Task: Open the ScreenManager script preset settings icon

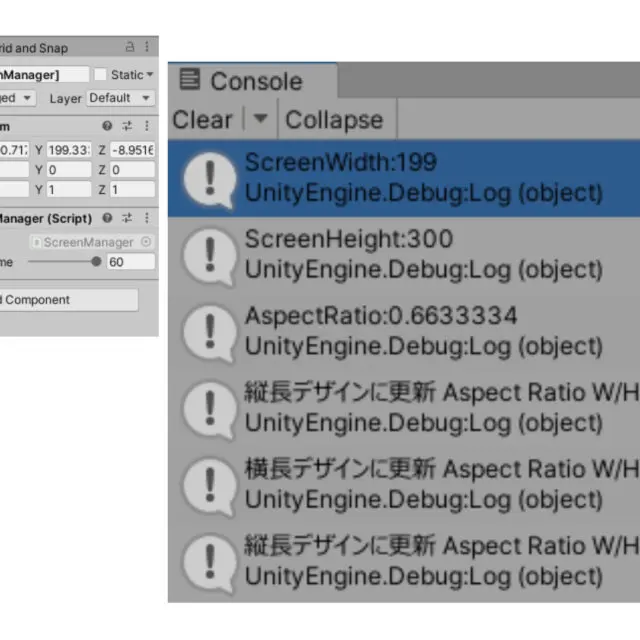Action: click(x=127, y=218)
